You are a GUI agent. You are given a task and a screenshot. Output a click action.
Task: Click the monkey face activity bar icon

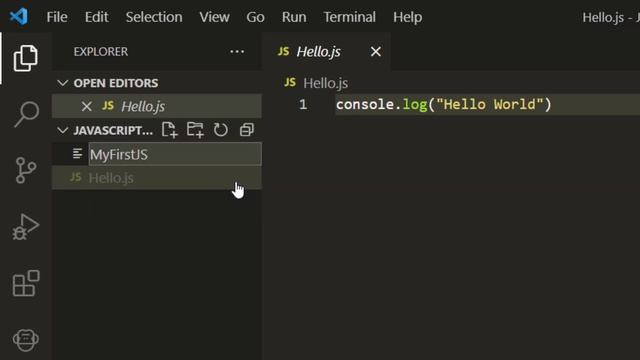click(26, 340)
